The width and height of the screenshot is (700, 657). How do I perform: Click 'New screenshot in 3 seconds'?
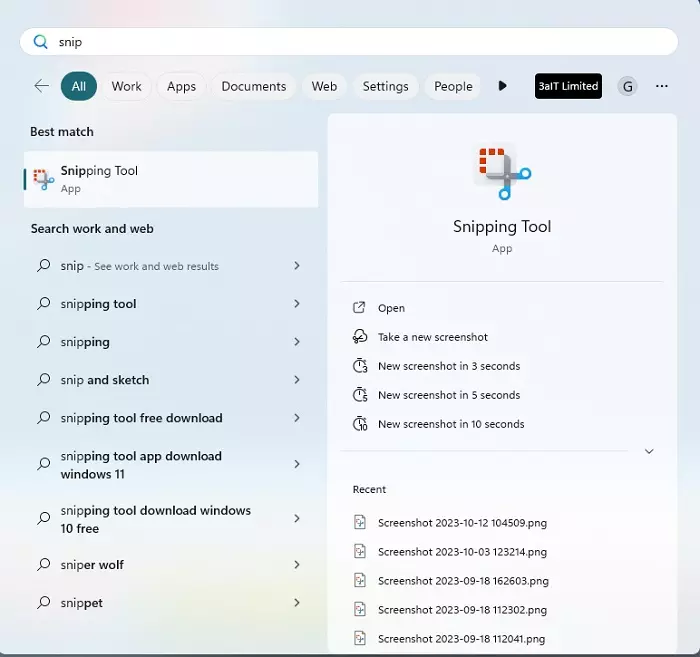449,366
